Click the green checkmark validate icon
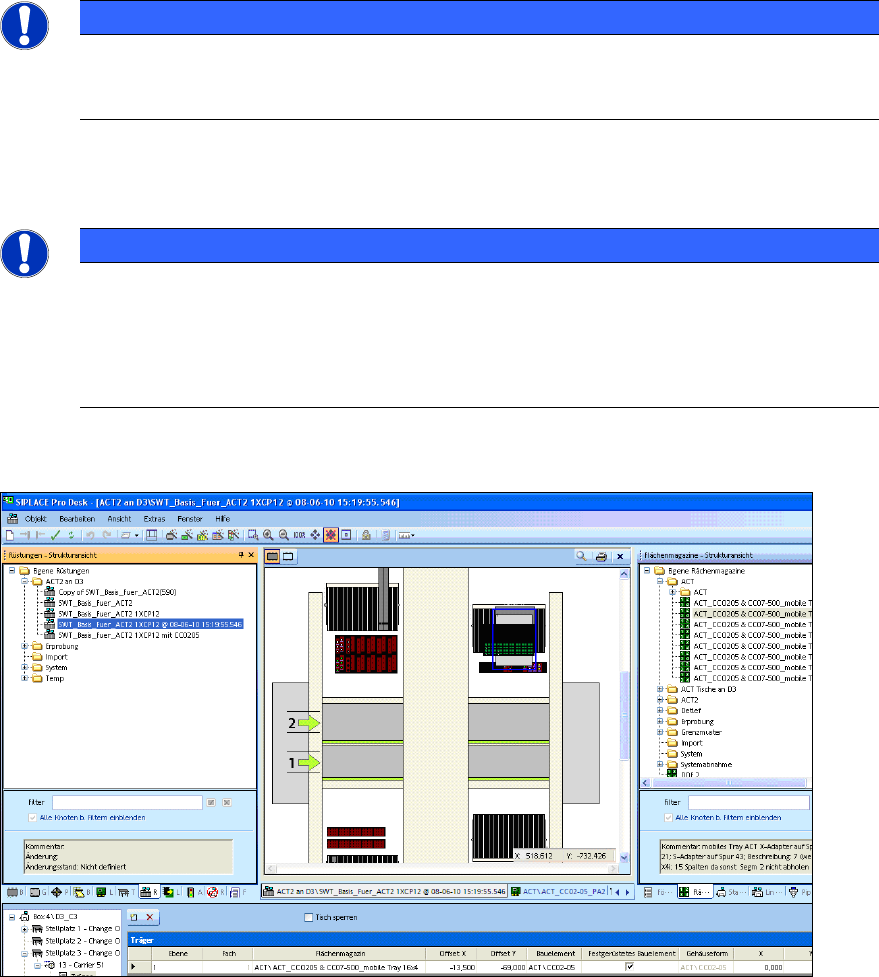Screen dimensions: 879x977 coord(56,535)
